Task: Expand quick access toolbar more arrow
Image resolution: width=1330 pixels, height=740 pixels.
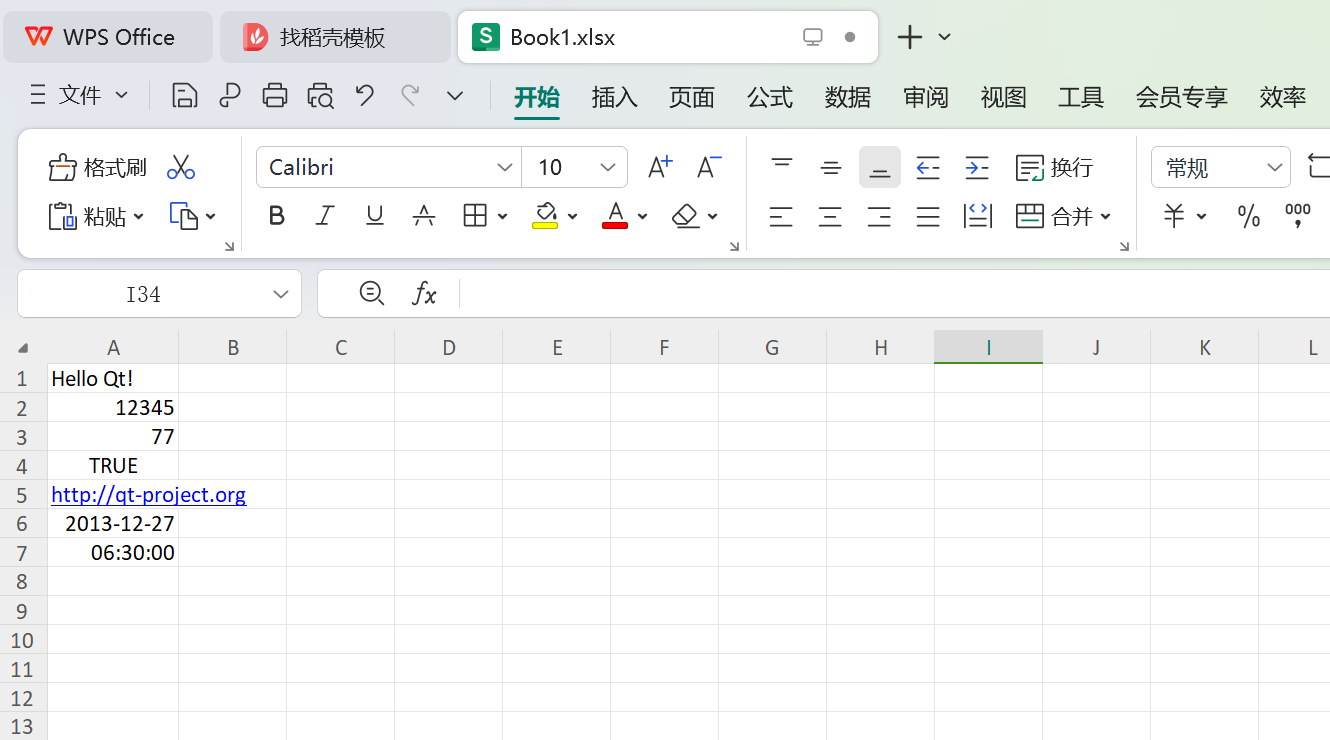Action: click(x=455, y=95)
